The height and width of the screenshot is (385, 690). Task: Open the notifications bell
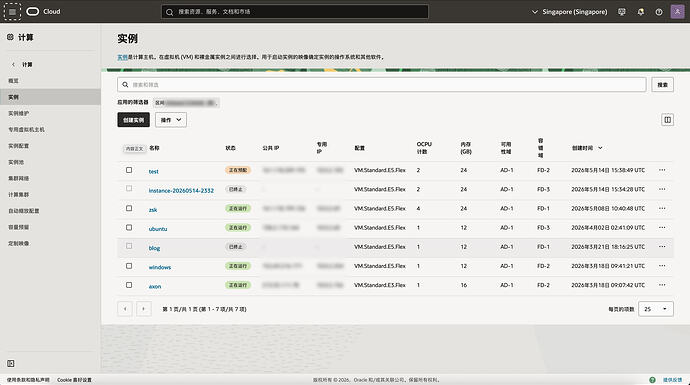(x=640, y=12)
